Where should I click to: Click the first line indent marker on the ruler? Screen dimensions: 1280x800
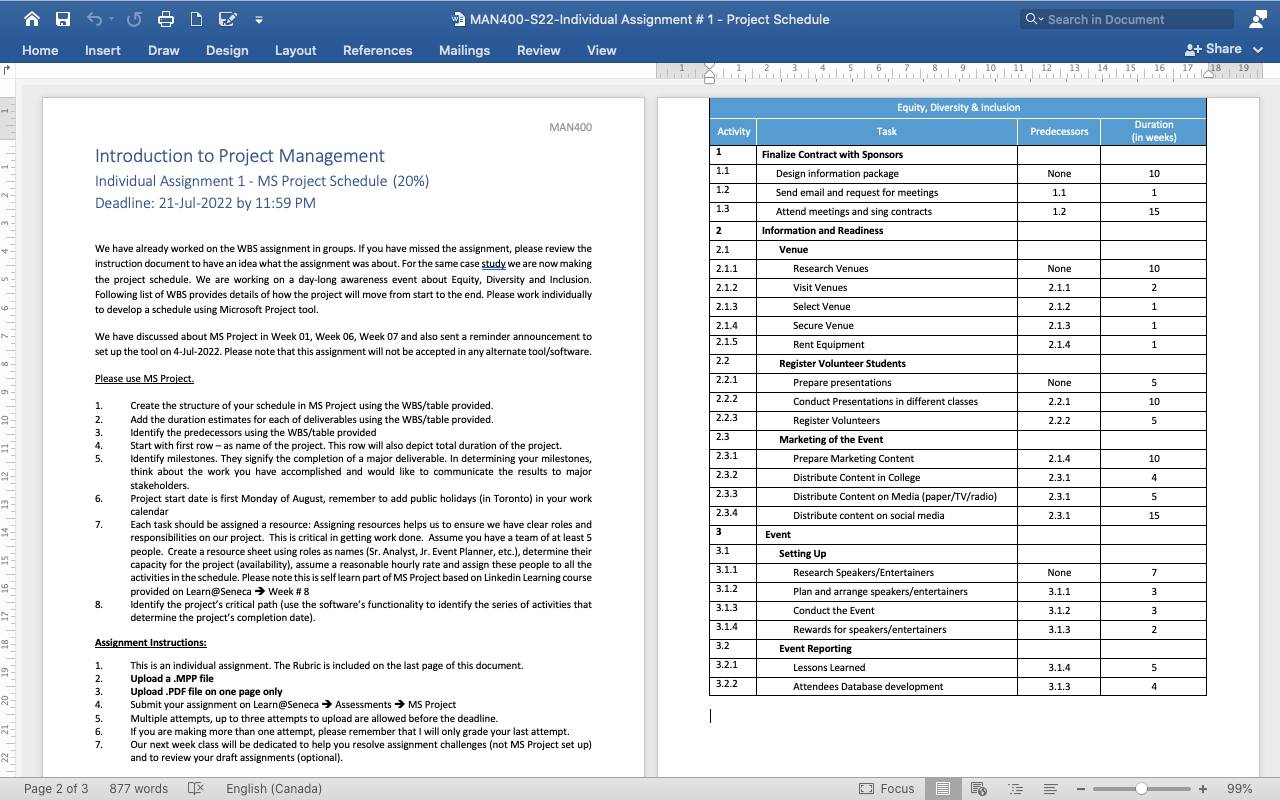tap(710, 65)
